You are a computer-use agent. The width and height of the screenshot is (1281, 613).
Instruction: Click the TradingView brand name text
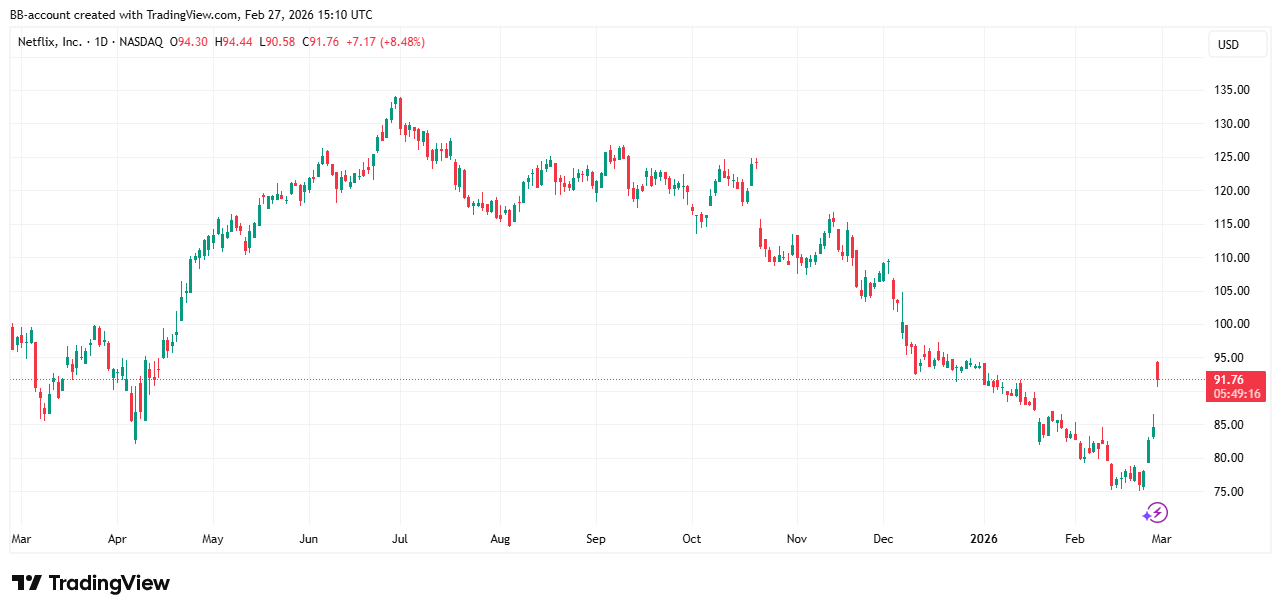coord(109,583)
